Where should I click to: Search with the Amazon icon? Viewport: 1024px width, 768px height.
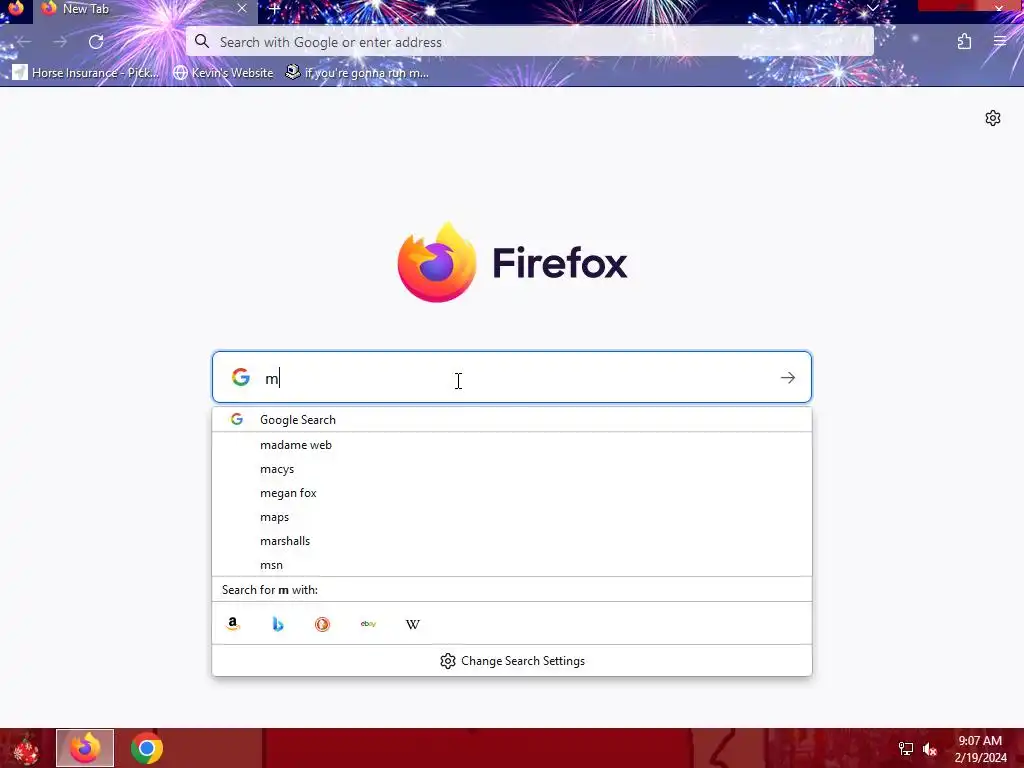pos(232,624)
